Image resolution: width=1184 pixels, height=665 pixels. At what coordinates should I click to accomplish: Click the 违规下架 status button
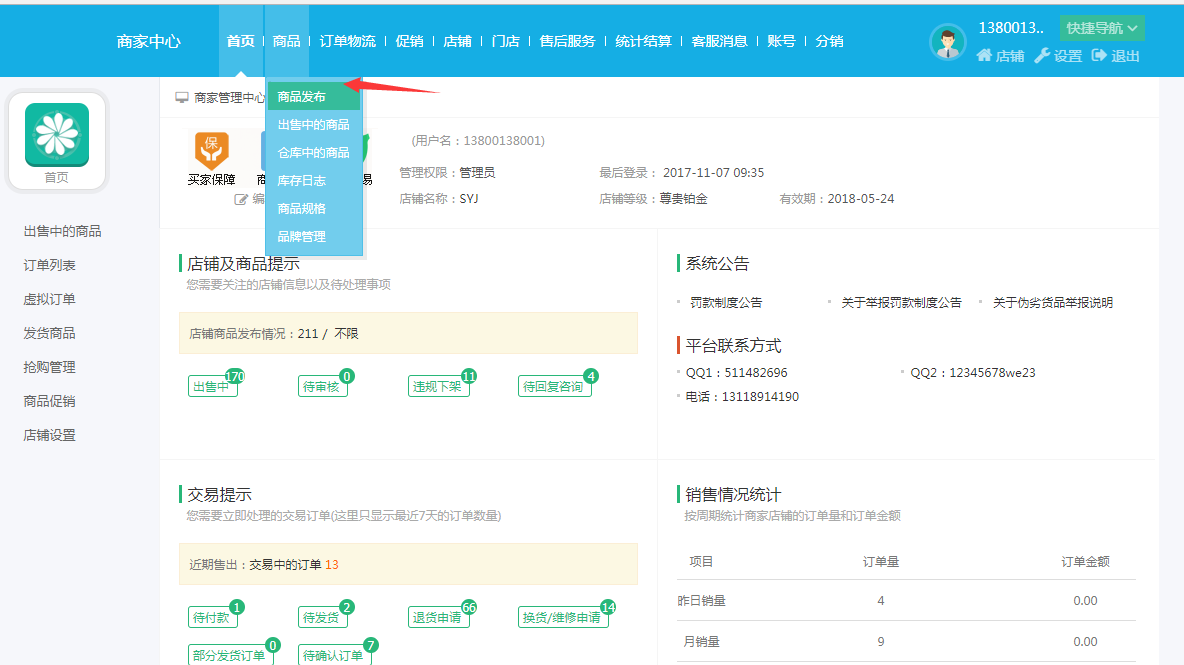click(437, 387)
